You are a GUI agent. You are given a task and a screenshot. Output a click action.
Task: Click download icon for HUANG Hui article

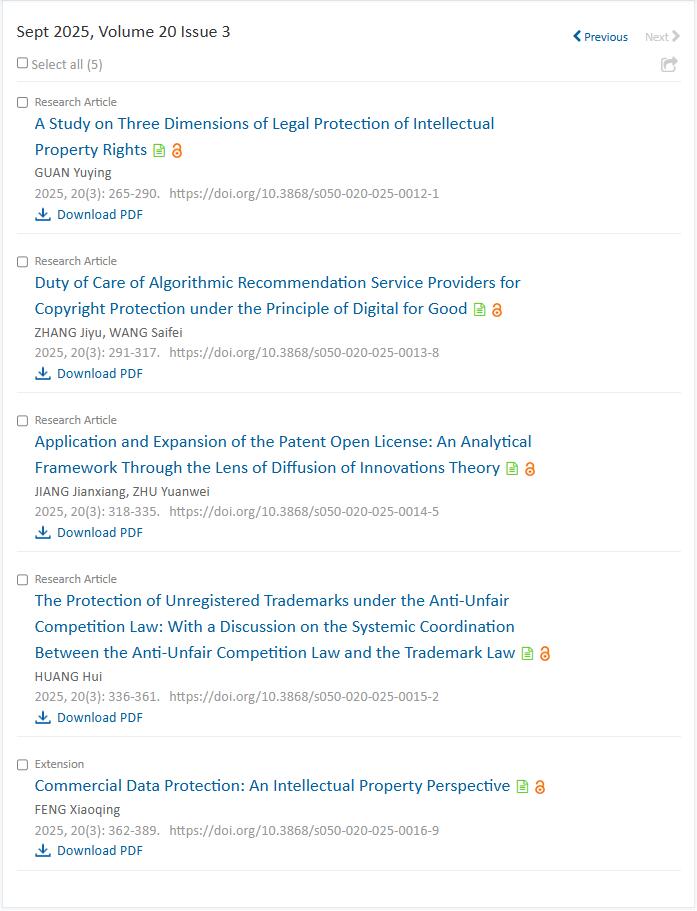(x=43, y=717)
